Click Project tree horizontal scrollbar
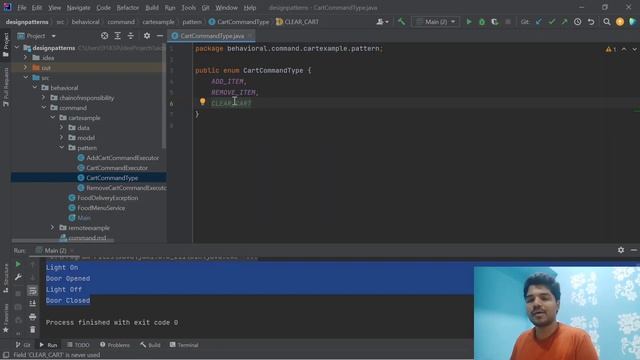The height and width of the screenshot is (360, 640). 62,241
